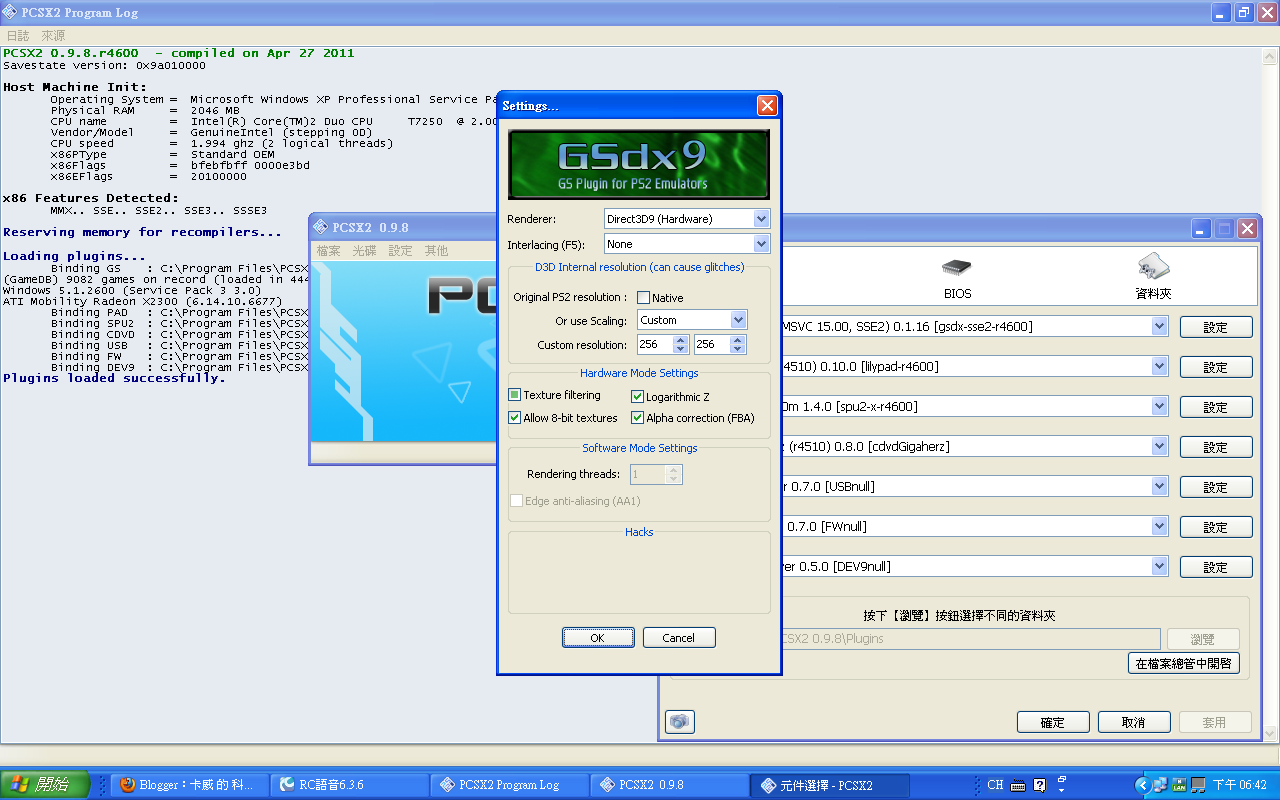Click the language bar help question-mark icon
The width and height of the screenshot is (1280, 800).
click(1040, 785)
